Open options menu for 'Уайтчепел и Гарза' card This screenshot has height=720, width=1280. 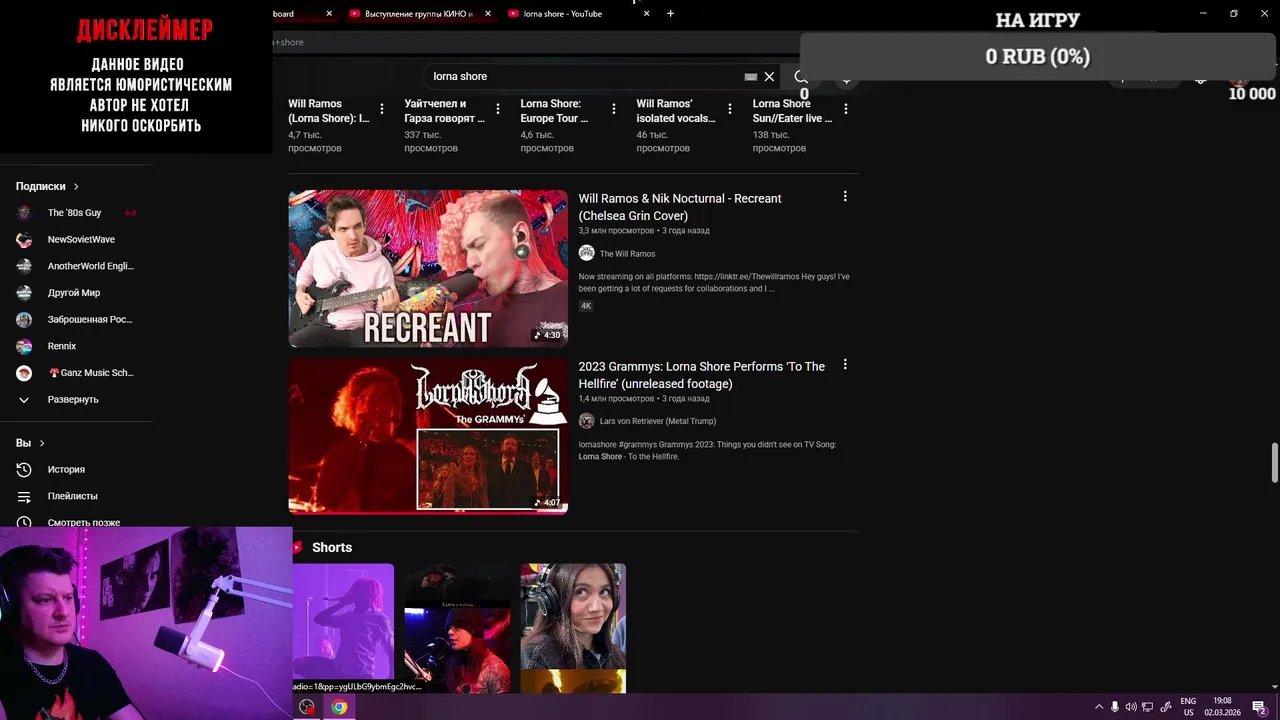[x=498, y=109]
